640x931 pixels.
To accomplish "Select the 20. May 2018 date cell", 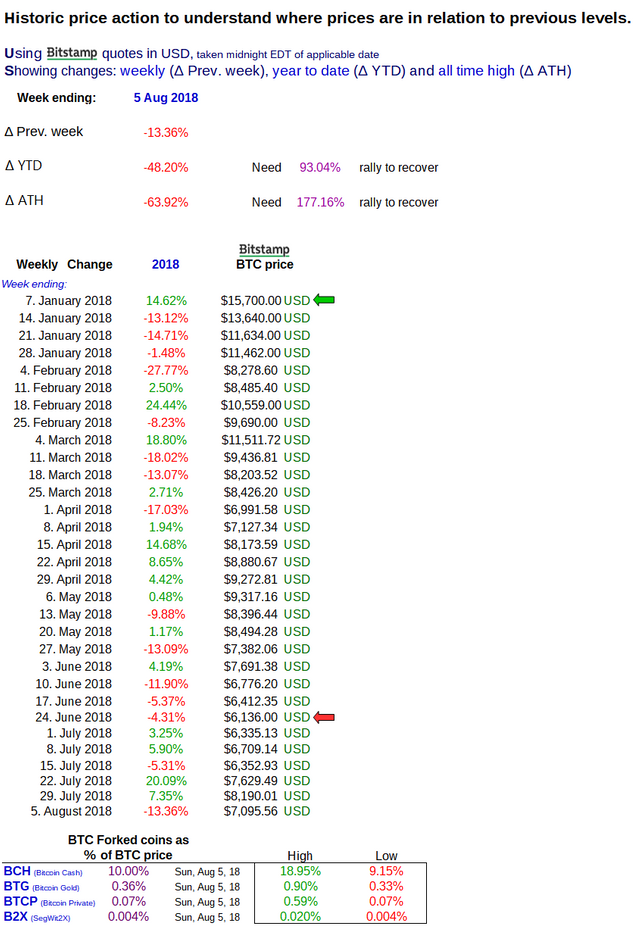I will tap(75, 631).
